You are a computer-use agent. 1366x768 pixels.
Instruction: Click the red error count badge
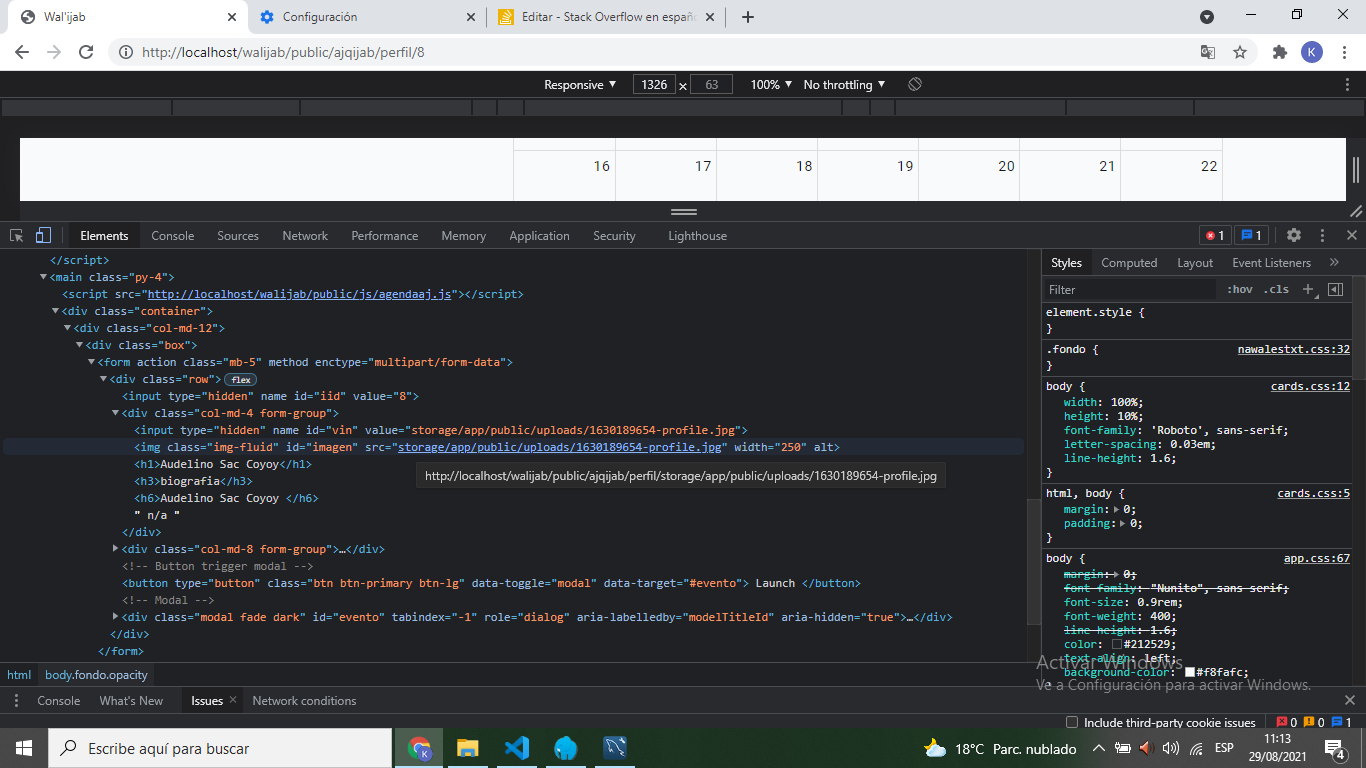point(1215,236)
